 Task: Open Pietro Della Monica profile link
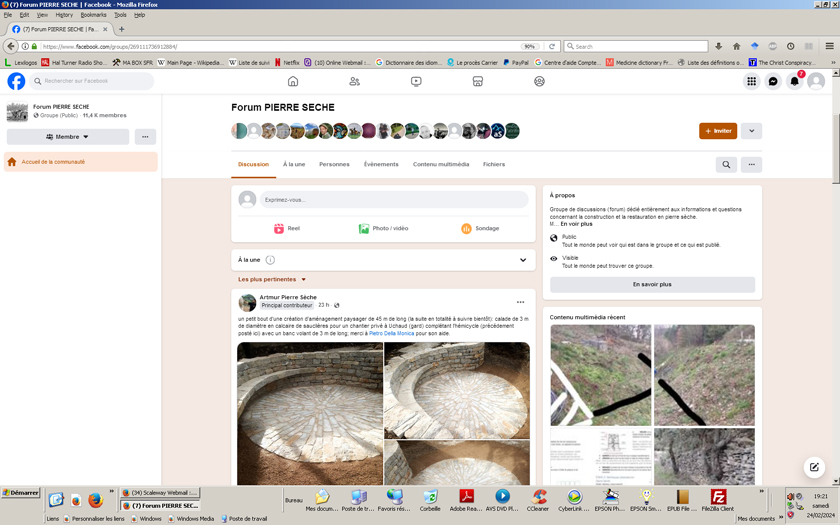coord(392,333)
